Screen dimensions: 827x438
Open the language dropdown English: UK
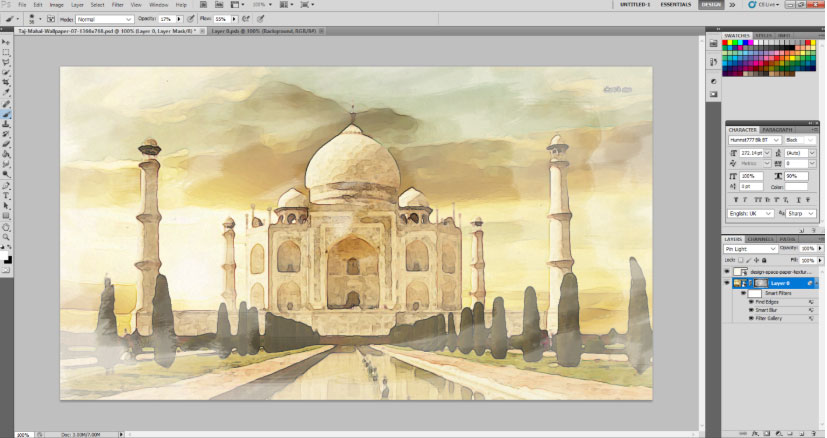pyautogui.click(x=751, y=213)
